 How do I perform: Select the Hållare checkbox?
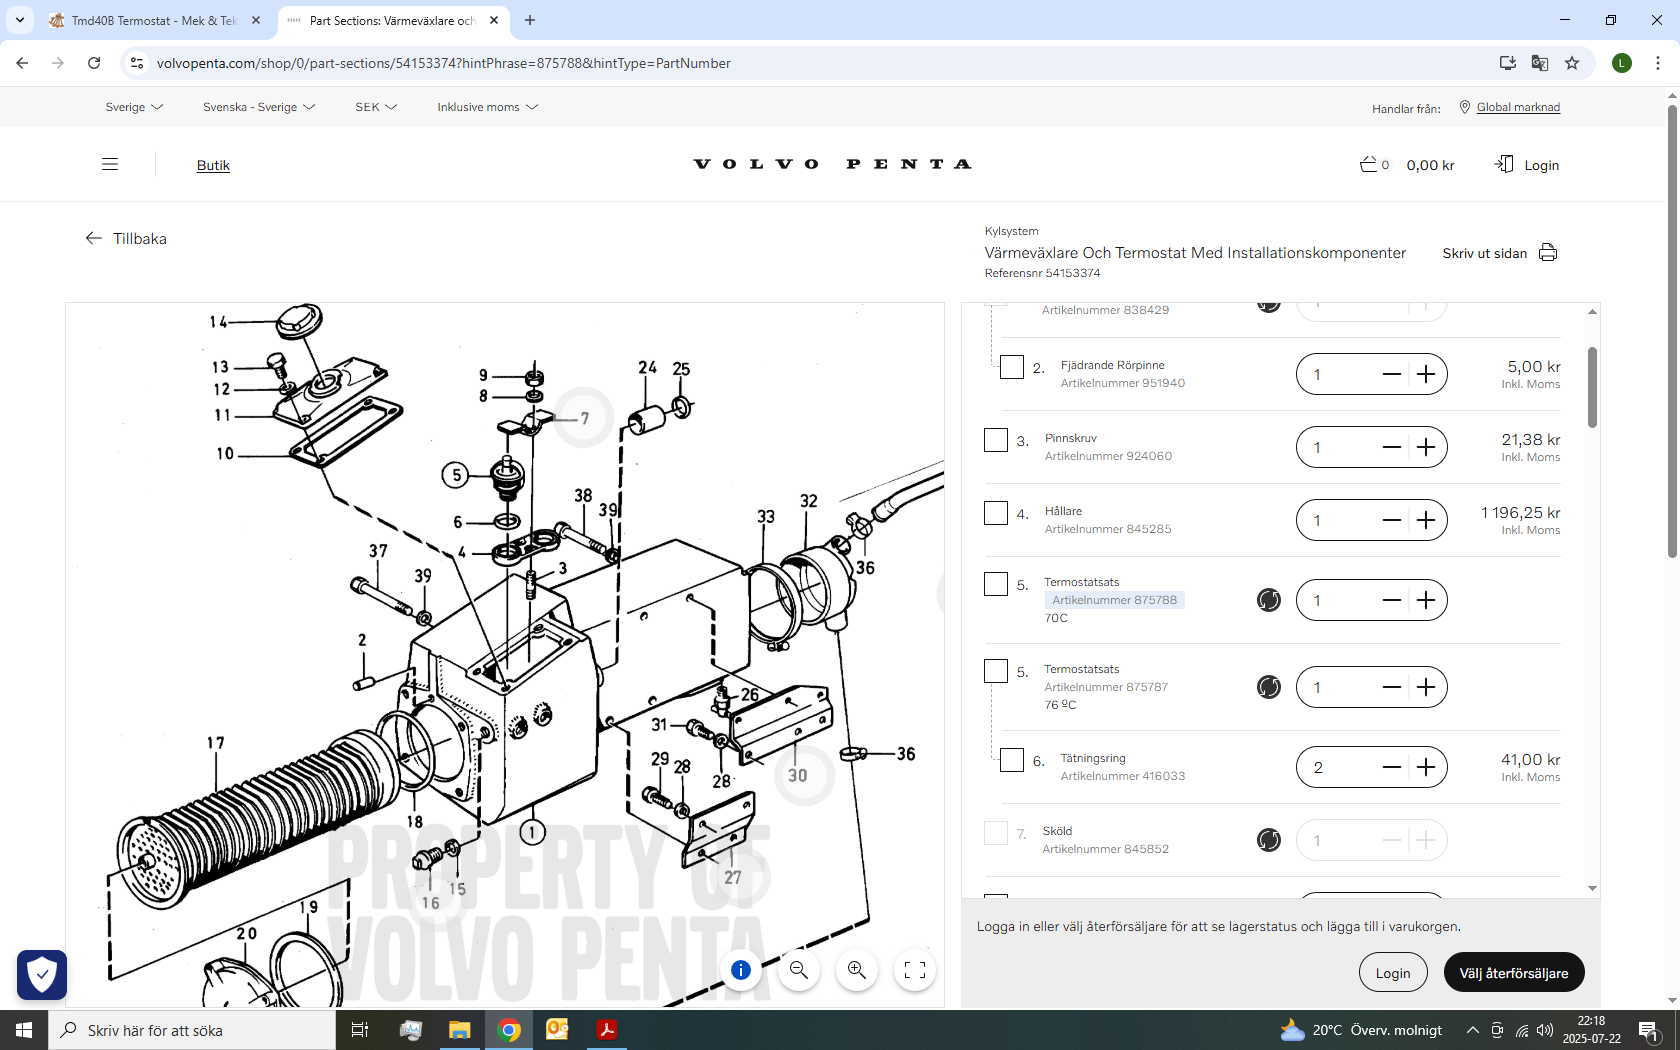(996, 514)
